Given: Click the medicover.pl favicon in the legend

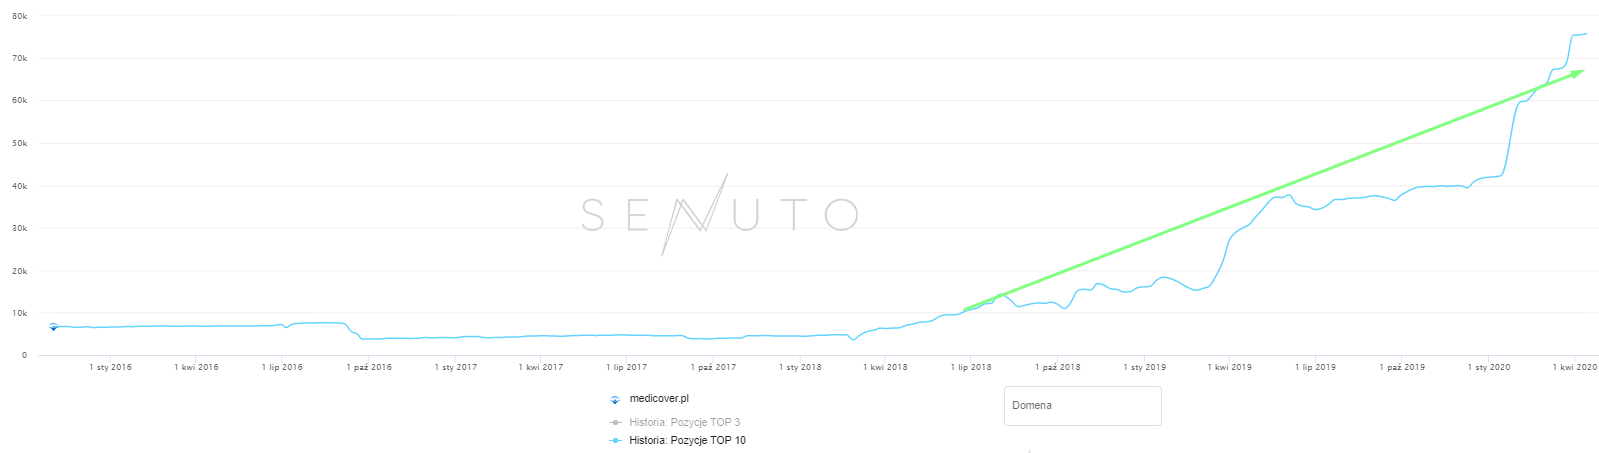Looking at the screenshot, I should pyautogui.click(x=615, y=400).
